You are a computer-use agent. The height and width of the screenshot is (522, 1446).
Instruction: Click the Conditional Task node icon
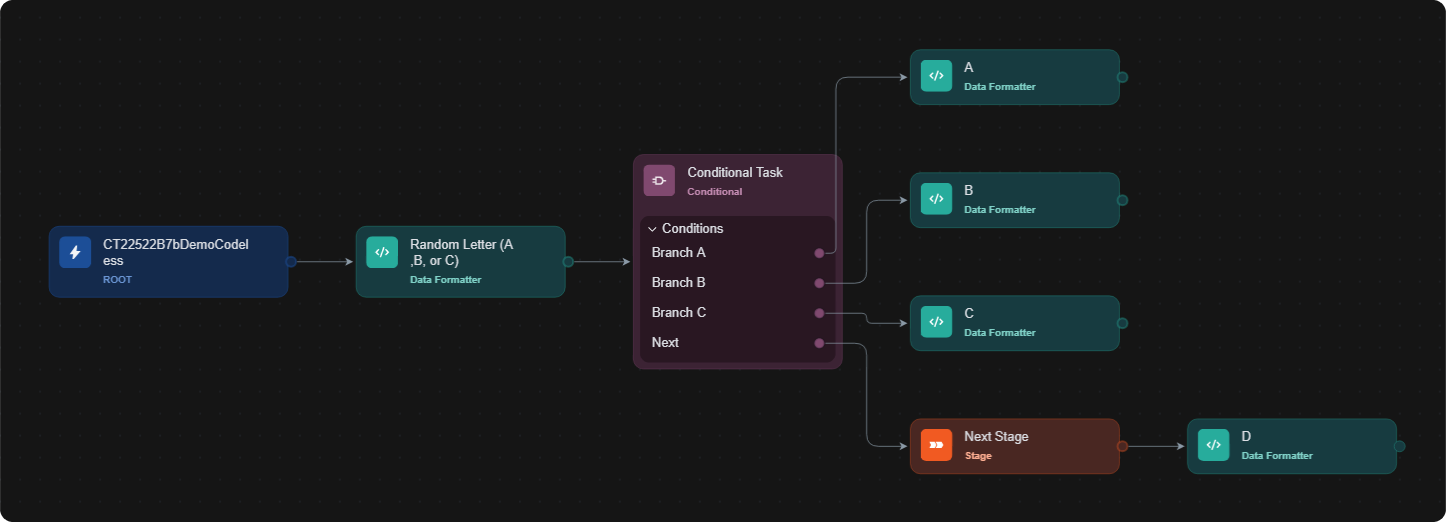click(x=659, y=180)
